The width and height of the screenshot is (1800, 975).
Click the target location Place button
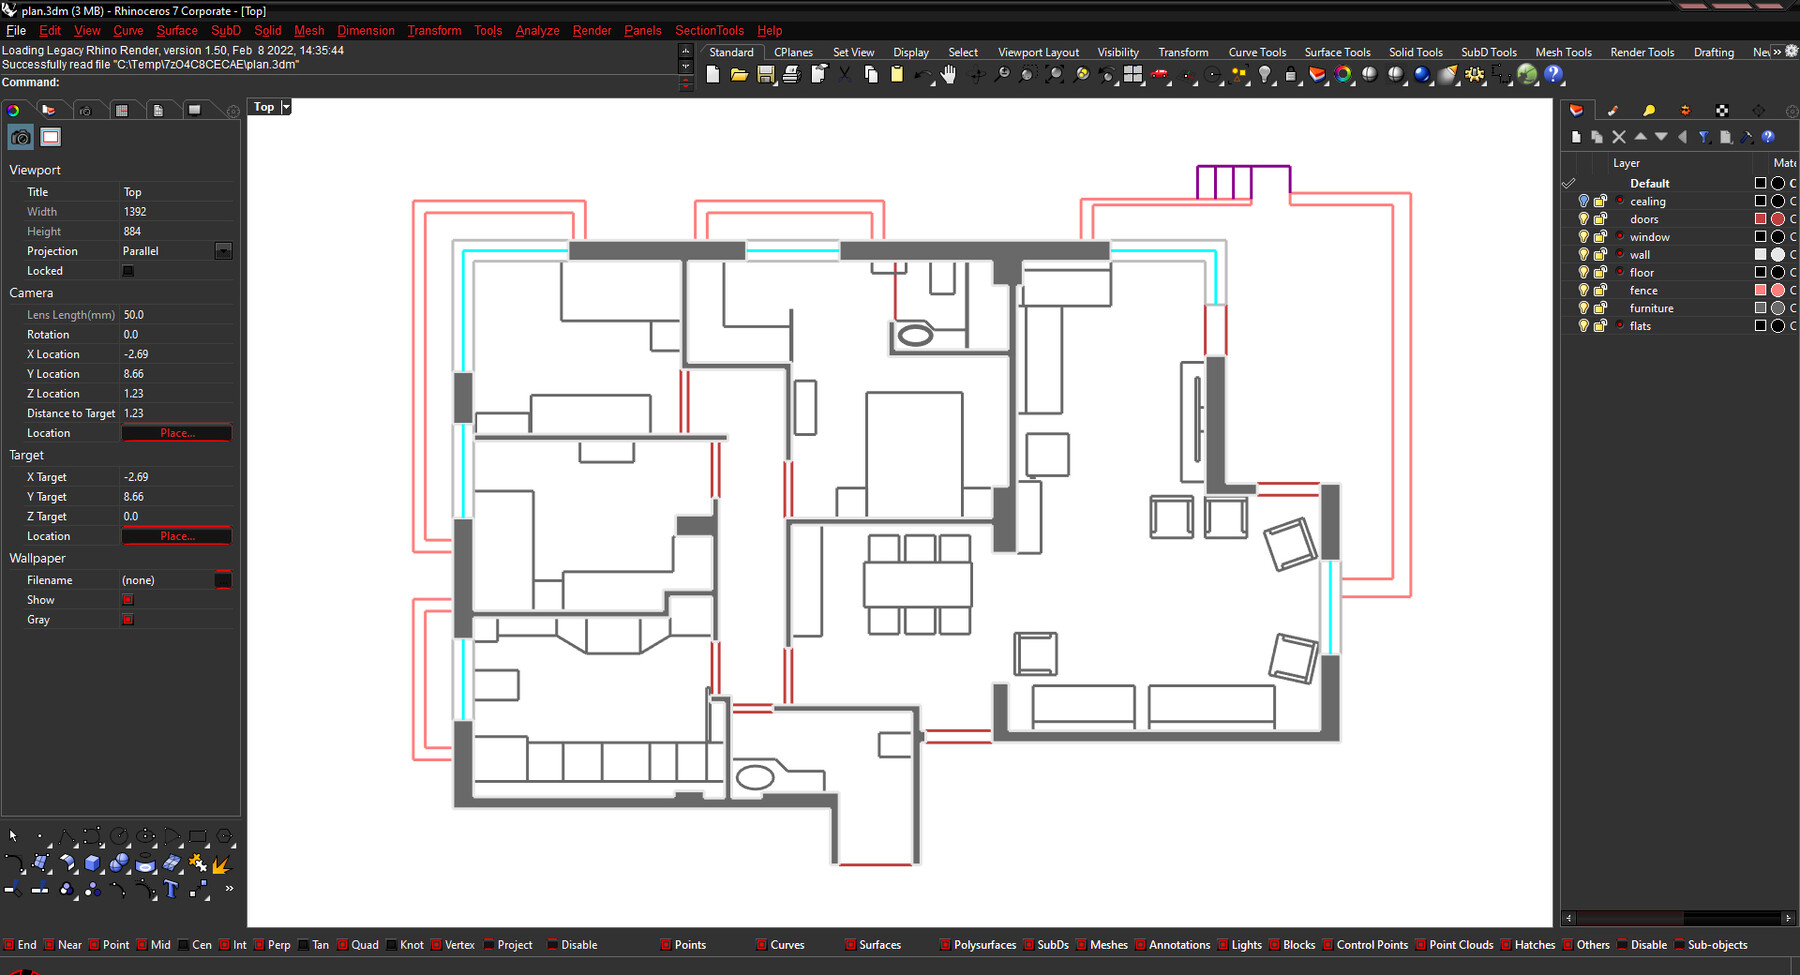pyautogui.click(x=176, y=535)
